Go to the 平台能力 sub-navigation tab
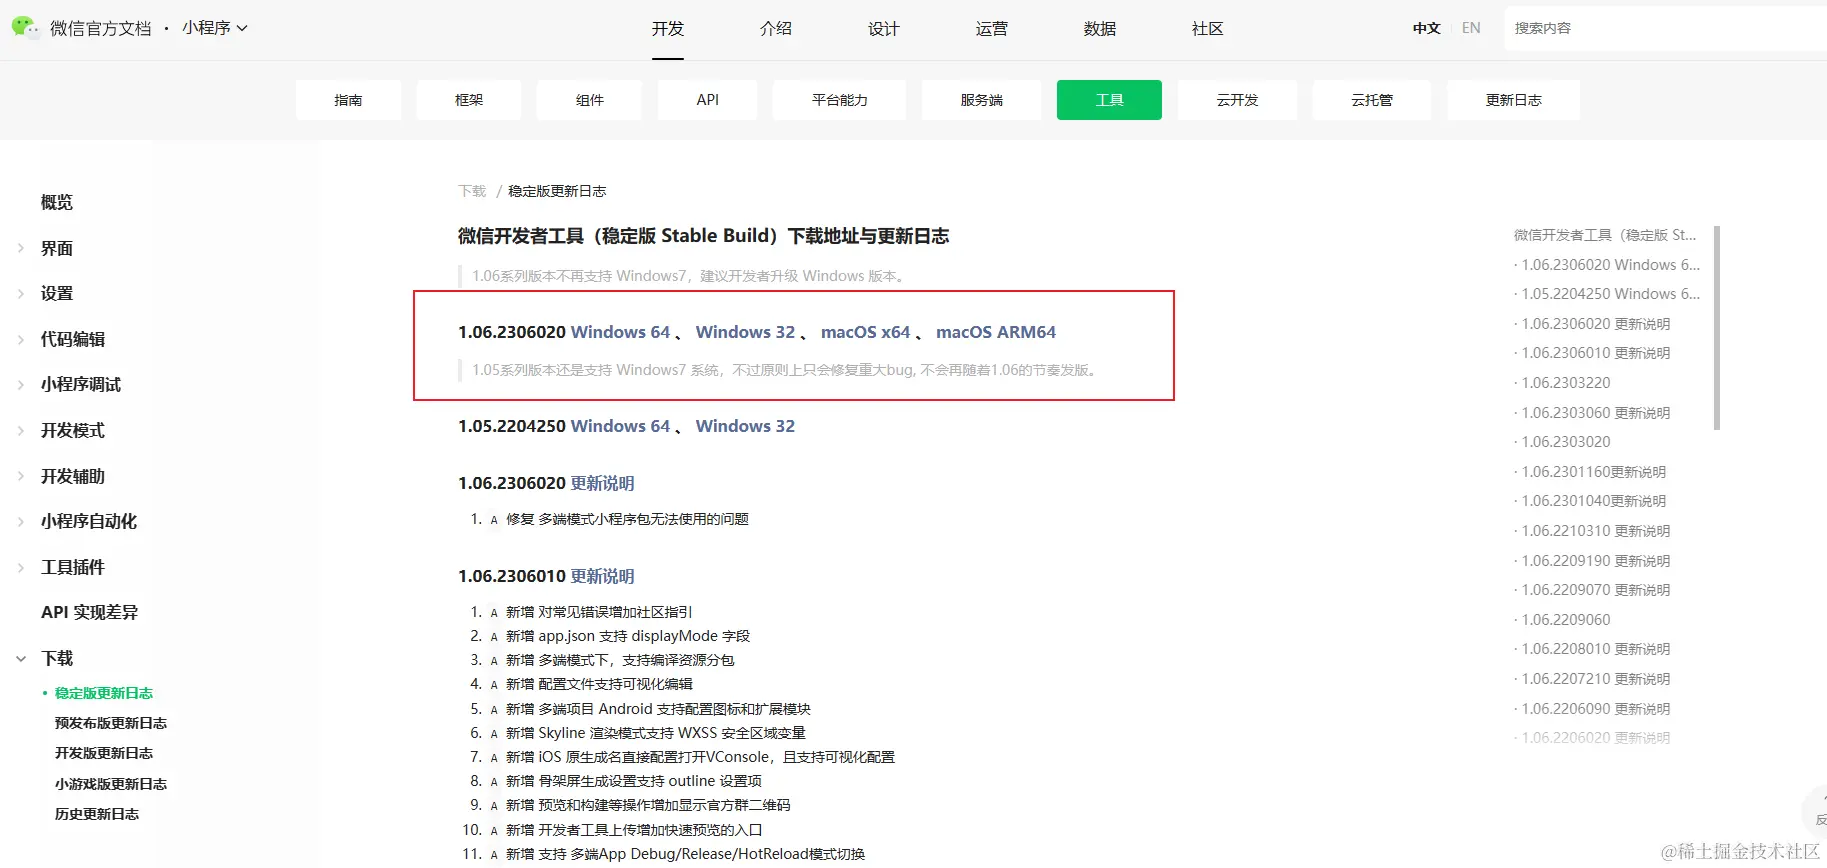1827x868 pixels. pos(840,100)
